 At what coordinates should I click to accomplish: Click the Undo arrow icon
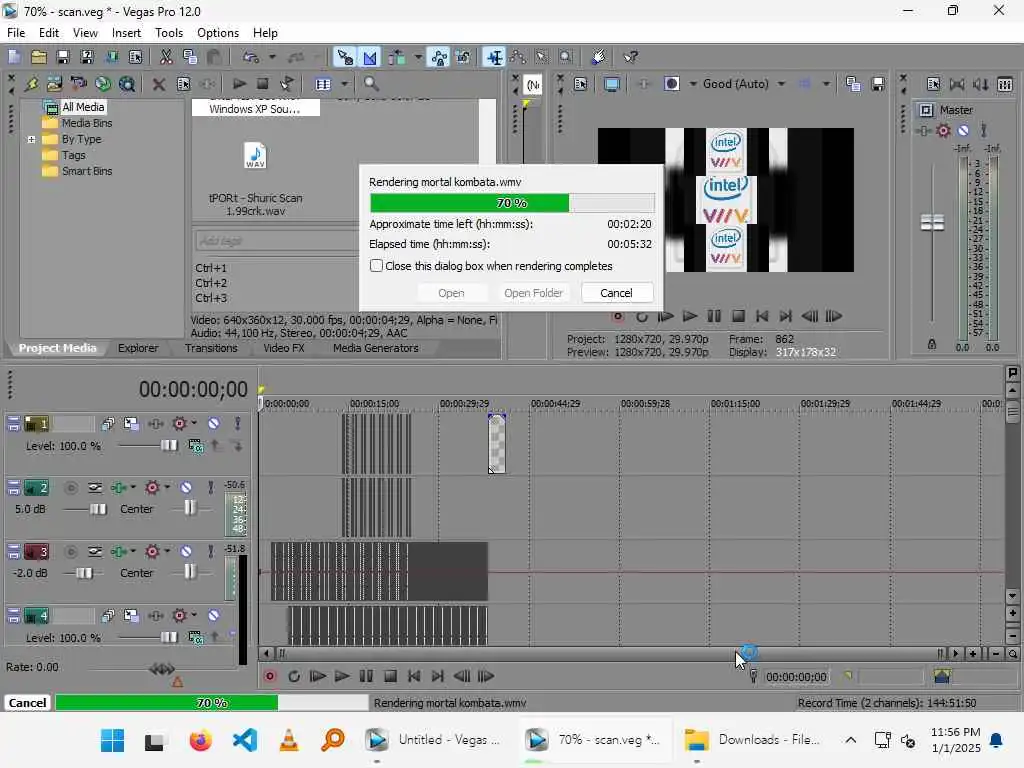(251, 57)
